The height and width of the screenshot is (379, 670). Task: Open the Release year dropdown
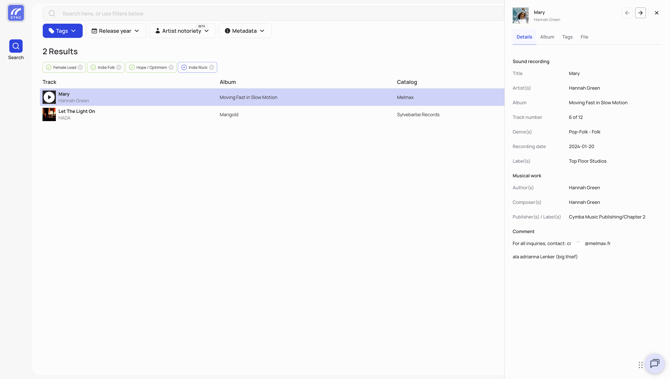click(115, 31)
